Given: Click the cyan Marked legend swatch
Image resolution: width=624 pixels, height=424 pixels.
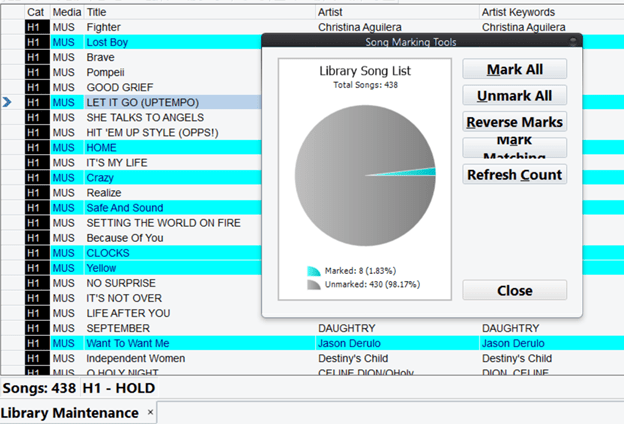Looking at the screenshot, I should (313, 271).
